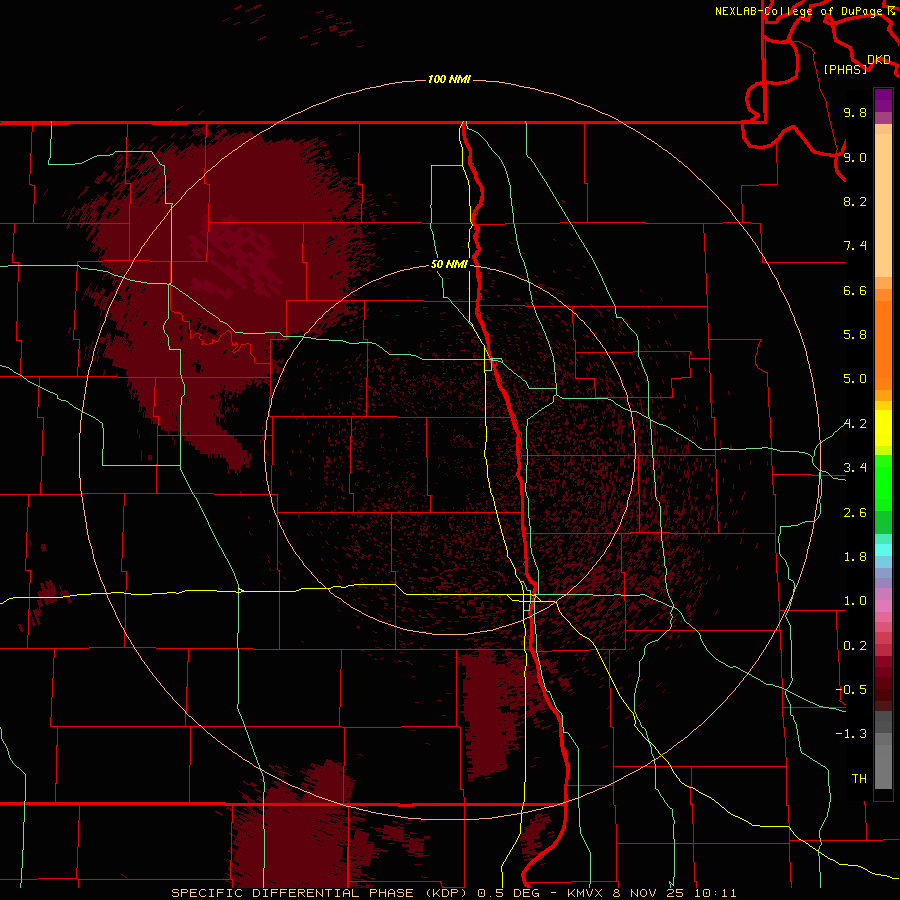Click the -0.5 legend value
Viewport: 900px width, 900px height.
point(851,690)
